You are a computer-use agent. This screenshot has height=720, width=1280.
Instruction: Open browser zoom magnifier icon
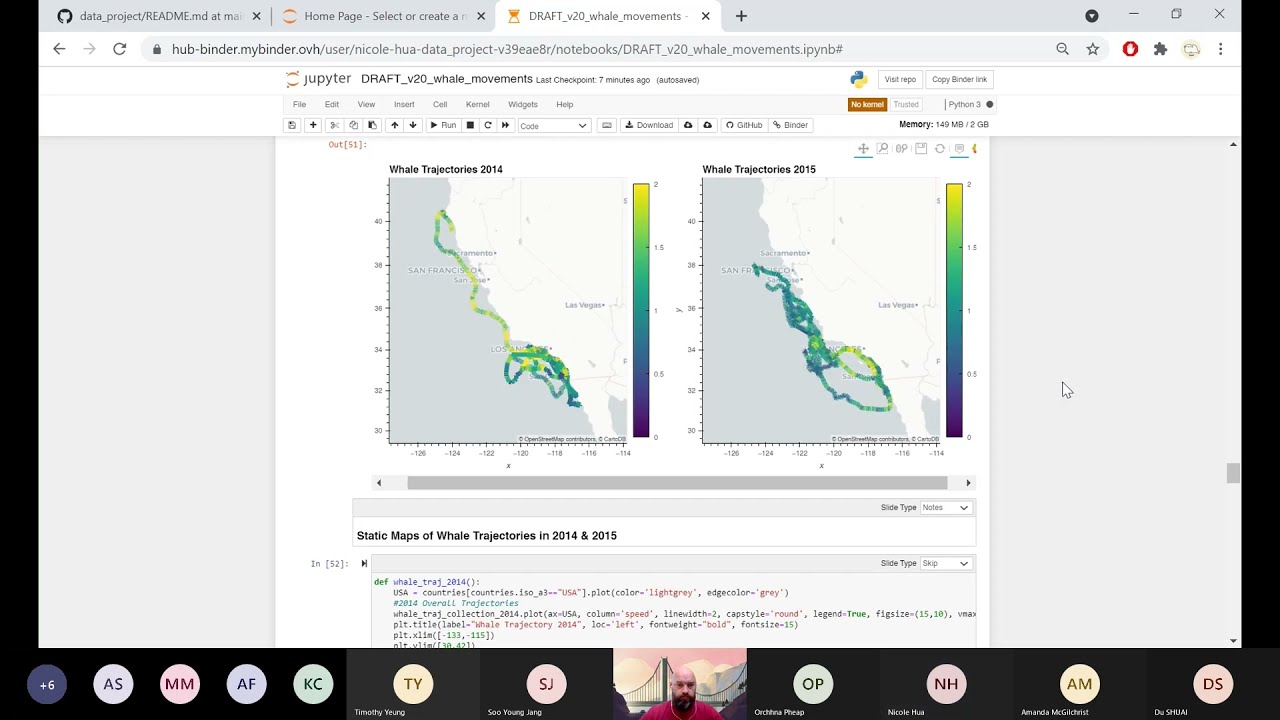1062,48
